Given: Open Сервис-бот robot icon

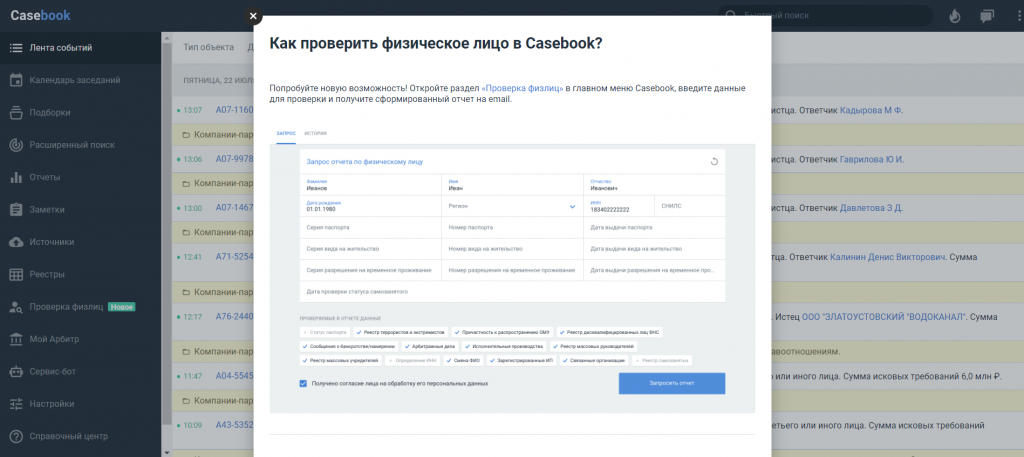Looking at the screenshot, I should pyautogui.click(x=16, y=371).
